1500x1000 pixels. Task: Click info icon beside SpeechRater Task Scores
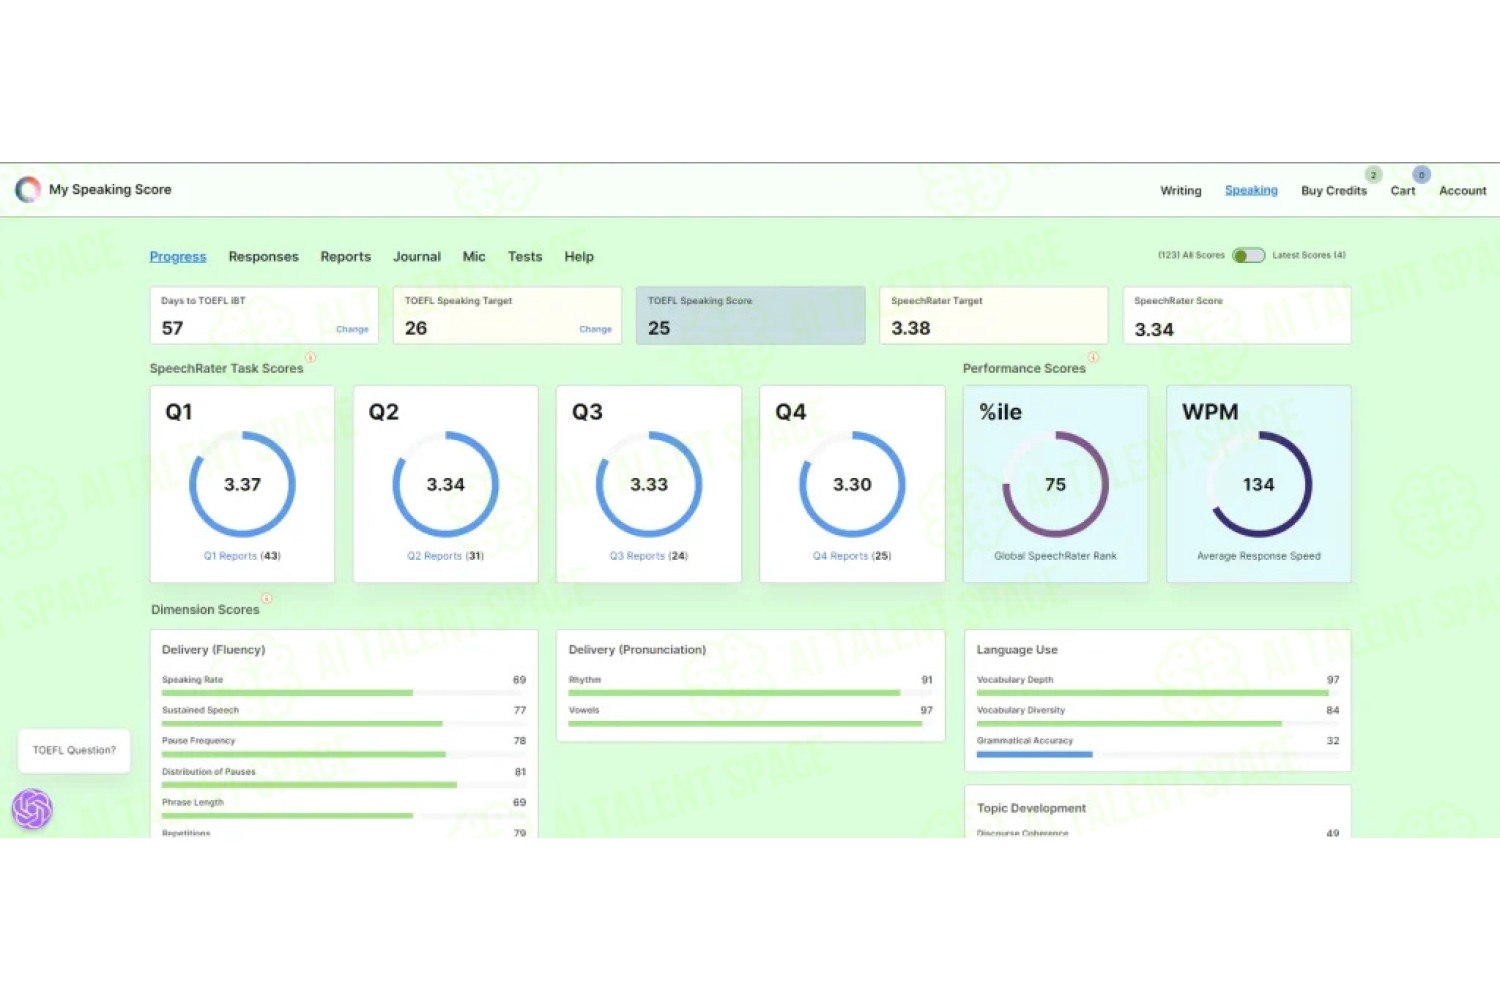pyautogui.click(x=311, y=357)
